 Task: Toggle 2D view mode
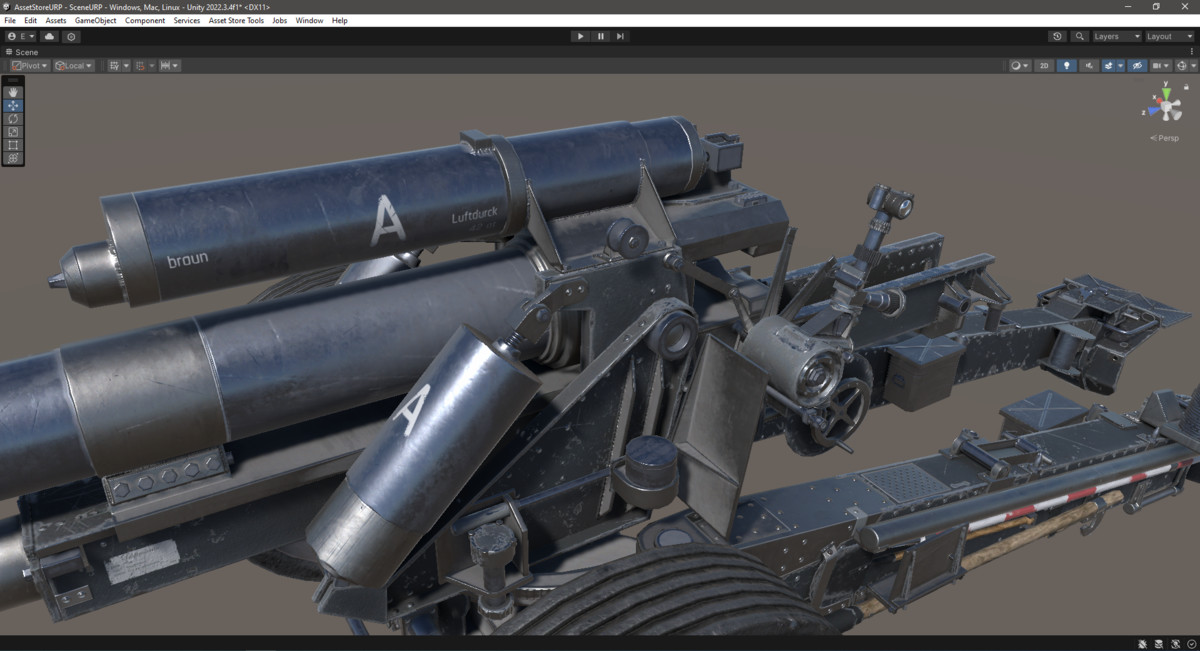click(1044, 66)
